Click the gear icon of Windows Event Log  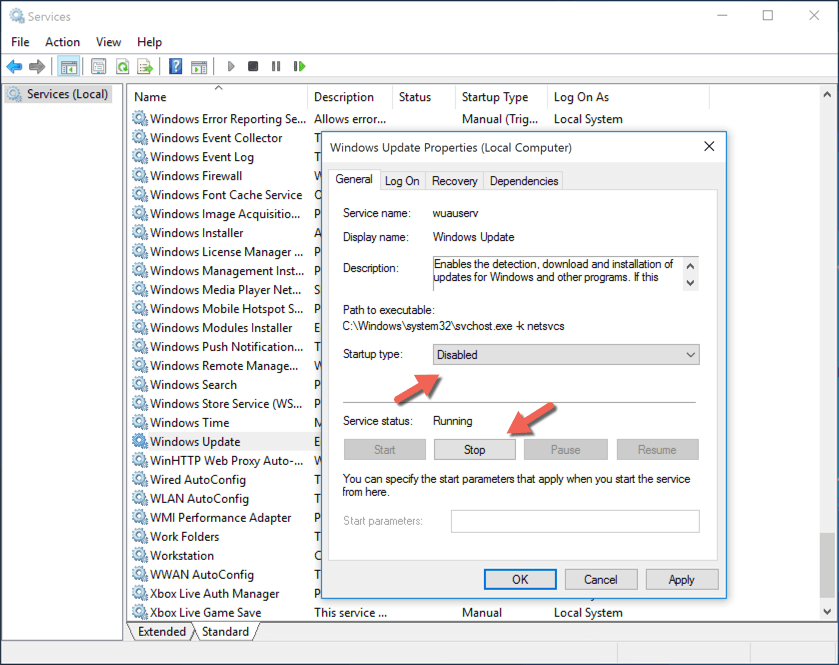coord(140,156)
